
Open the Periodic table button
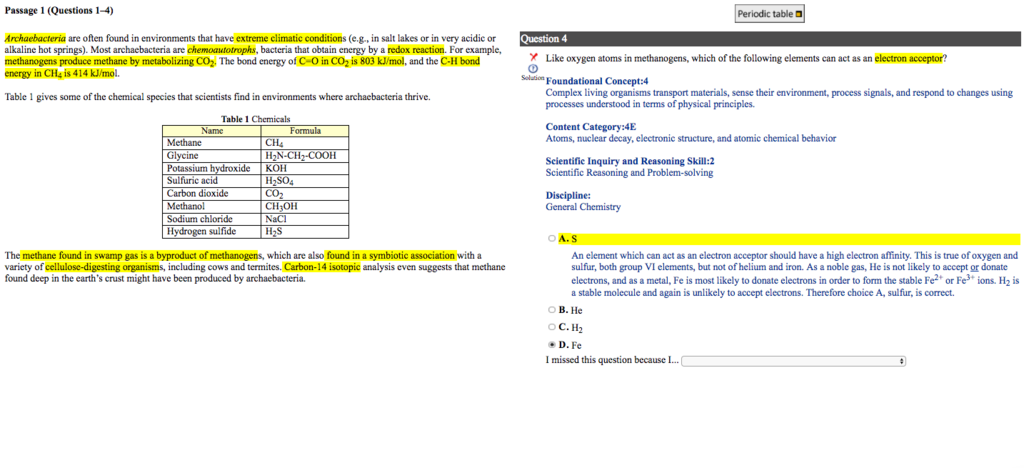769,14
